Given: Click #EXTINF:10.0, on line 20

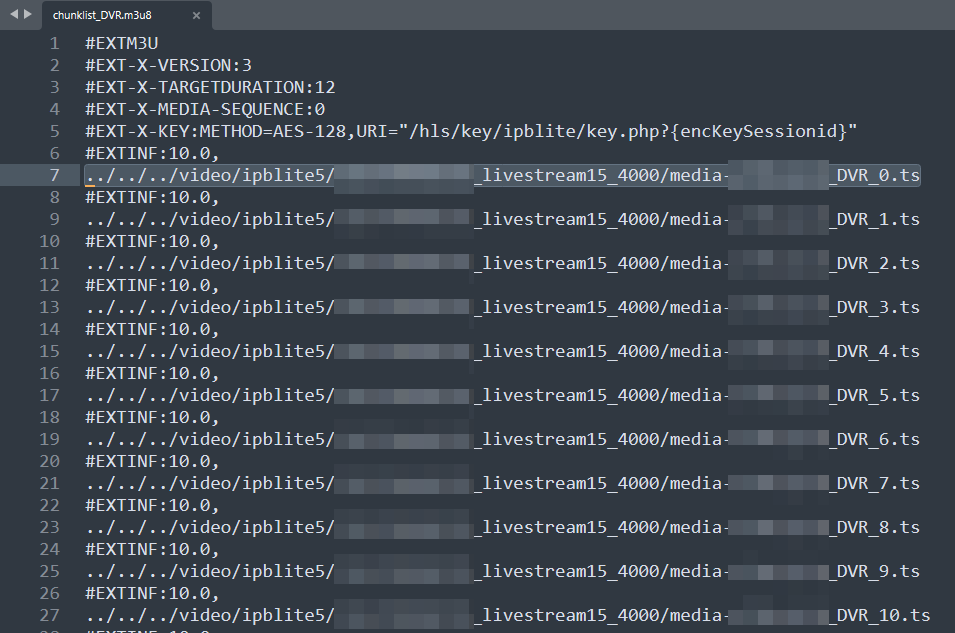Looking at the screenshot, I should [152, 461].
